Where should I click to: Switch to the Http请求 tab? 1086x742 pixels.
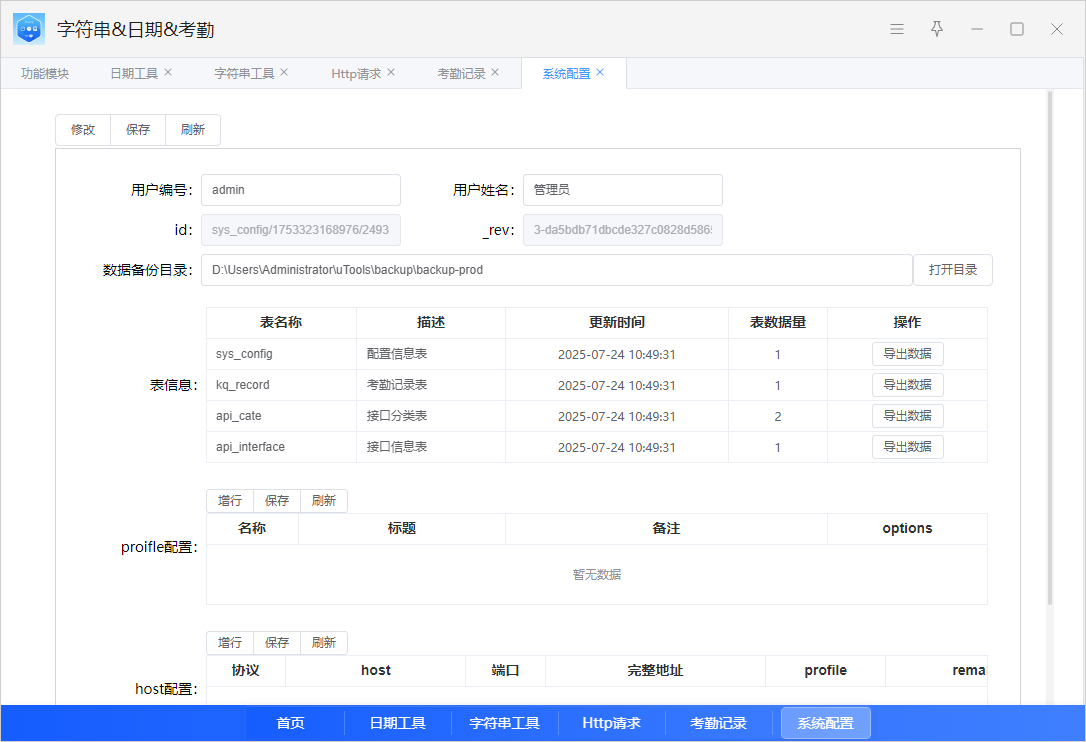pos(356,73)
